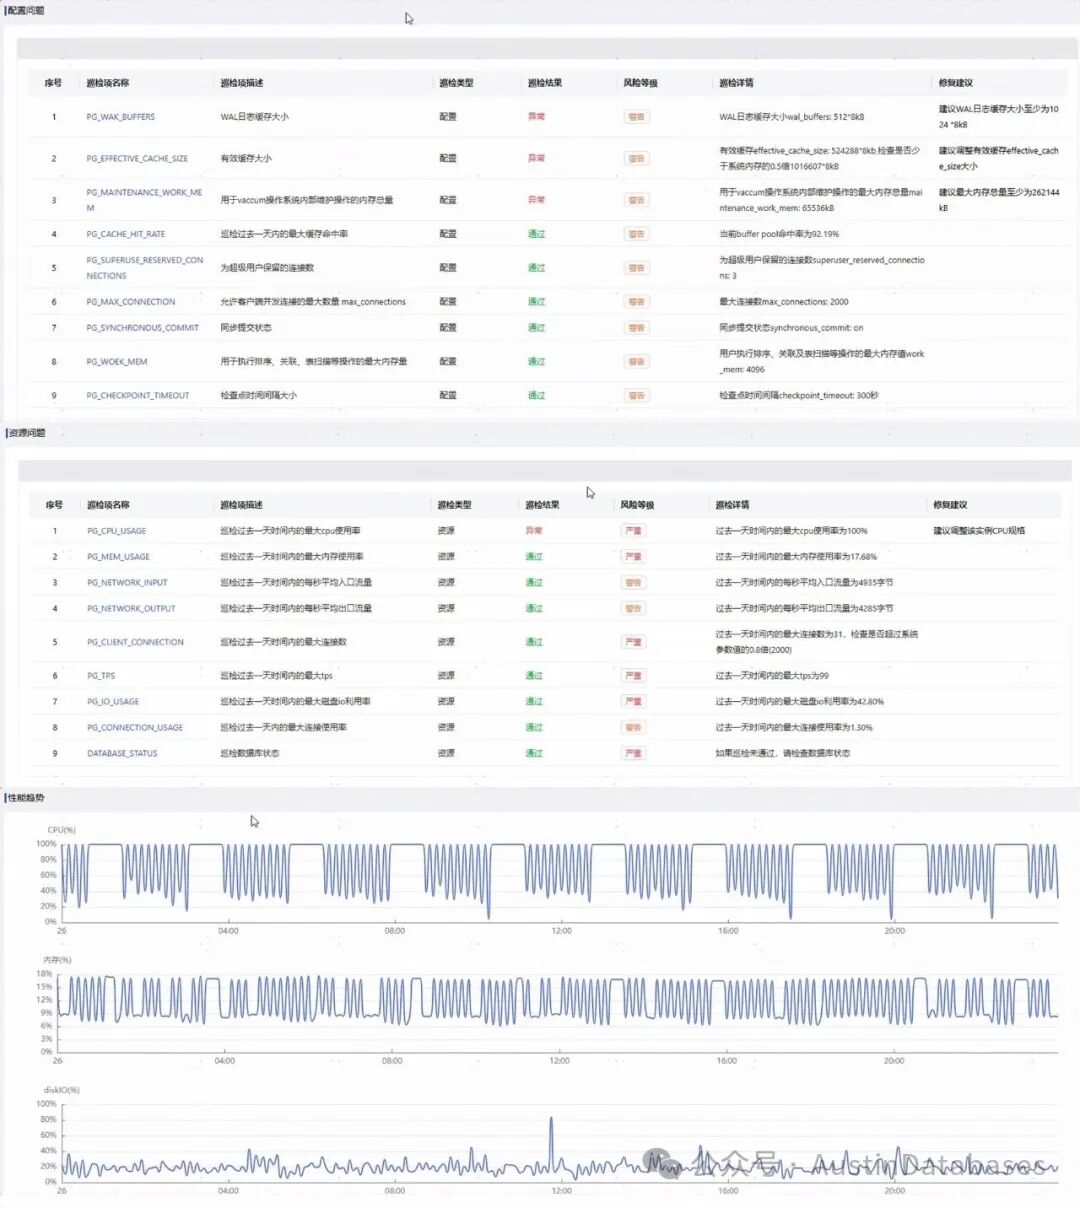The image size is (1080, 1208).
Task: Open the PG_MEM_USAGE resource item
Action: pyautogui.click(x=118, y=557)
